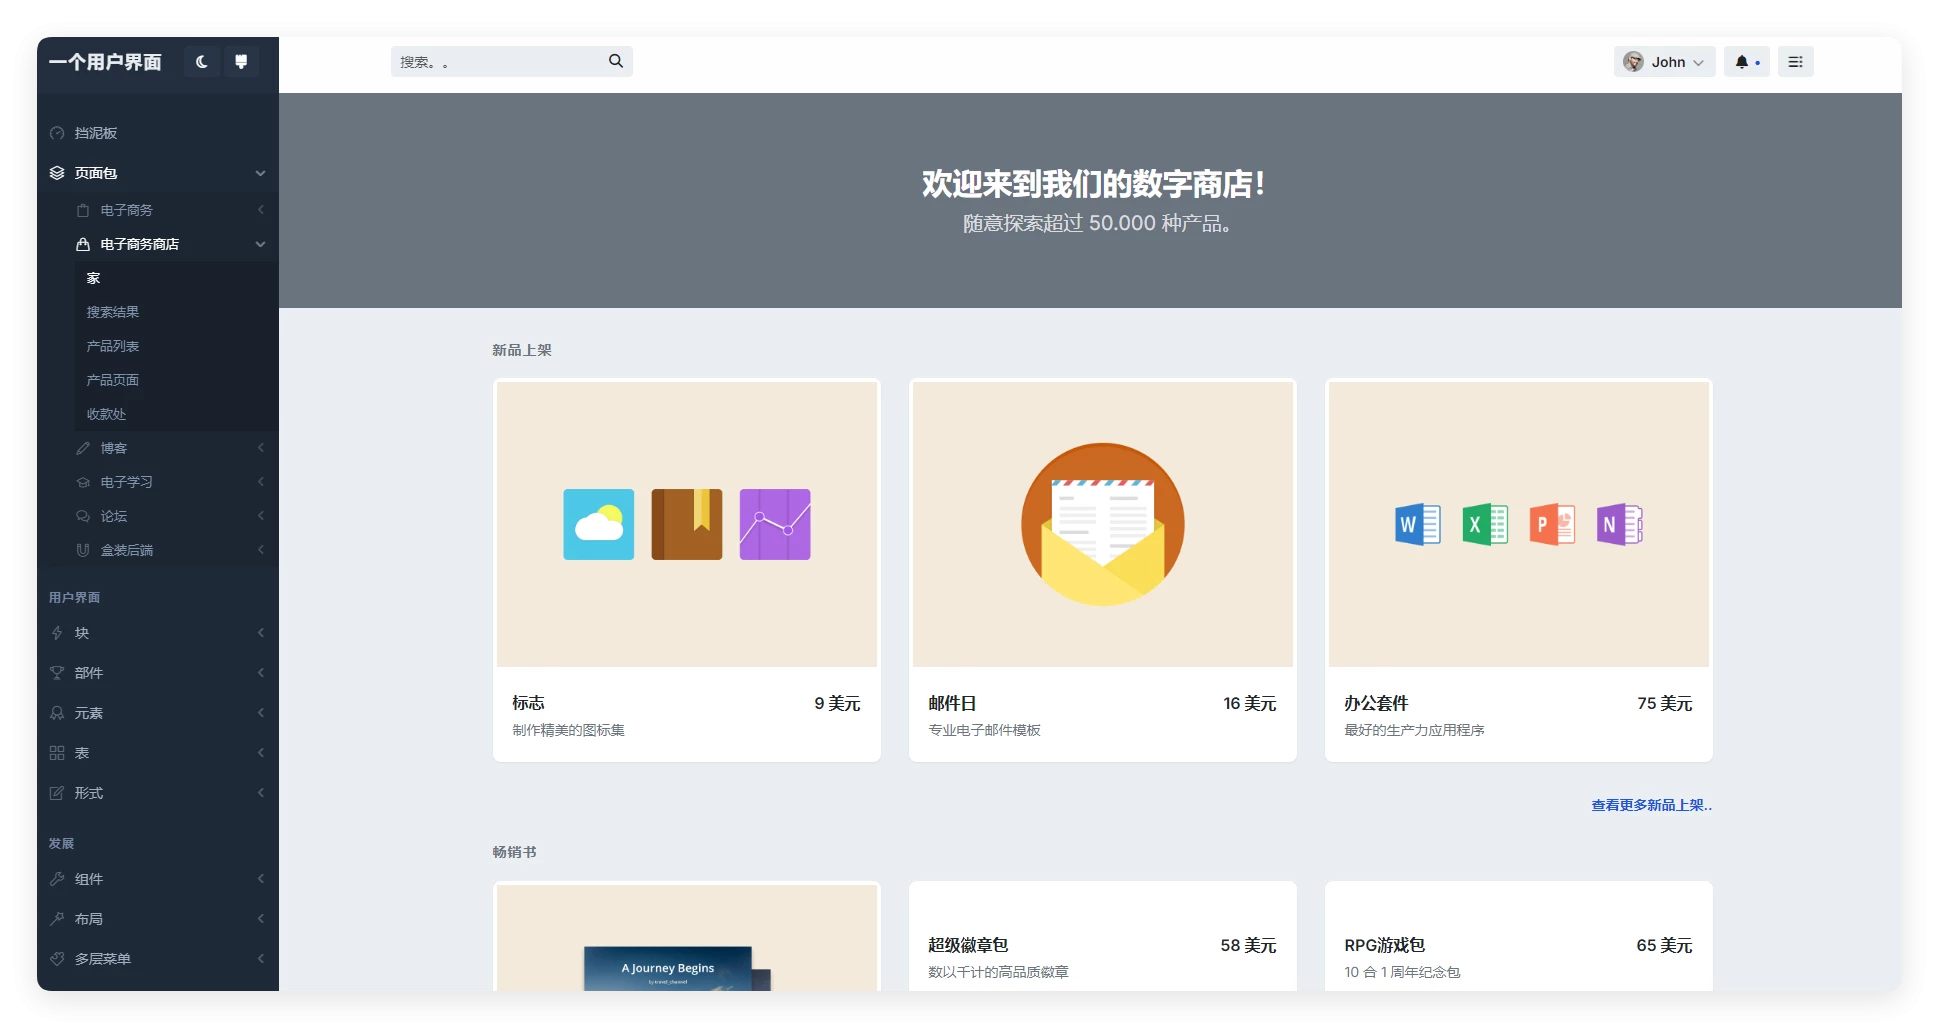Click the paint brush theme icon in the sidebar header
The width and height of the screenshot is (1939, 1028).
[x=241, y=62]
